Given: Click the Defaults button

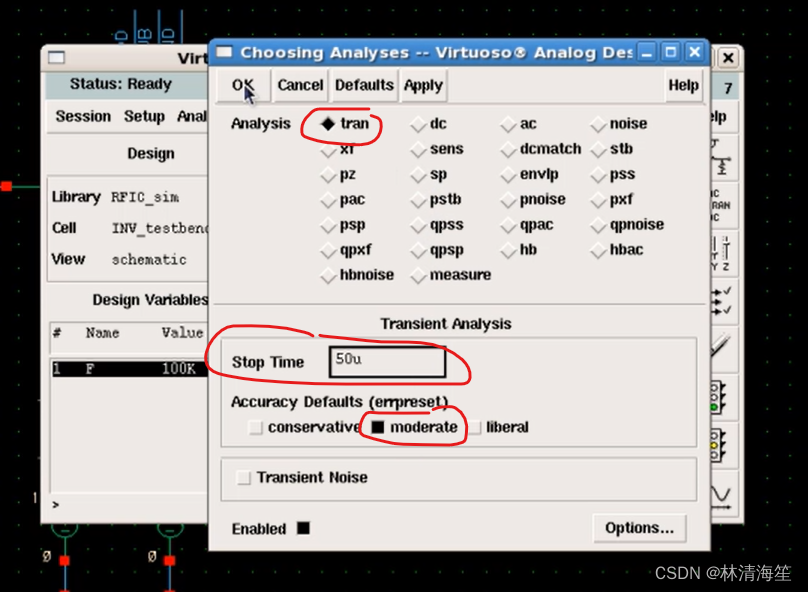Looking at the screenshot, I should point(364,85).
